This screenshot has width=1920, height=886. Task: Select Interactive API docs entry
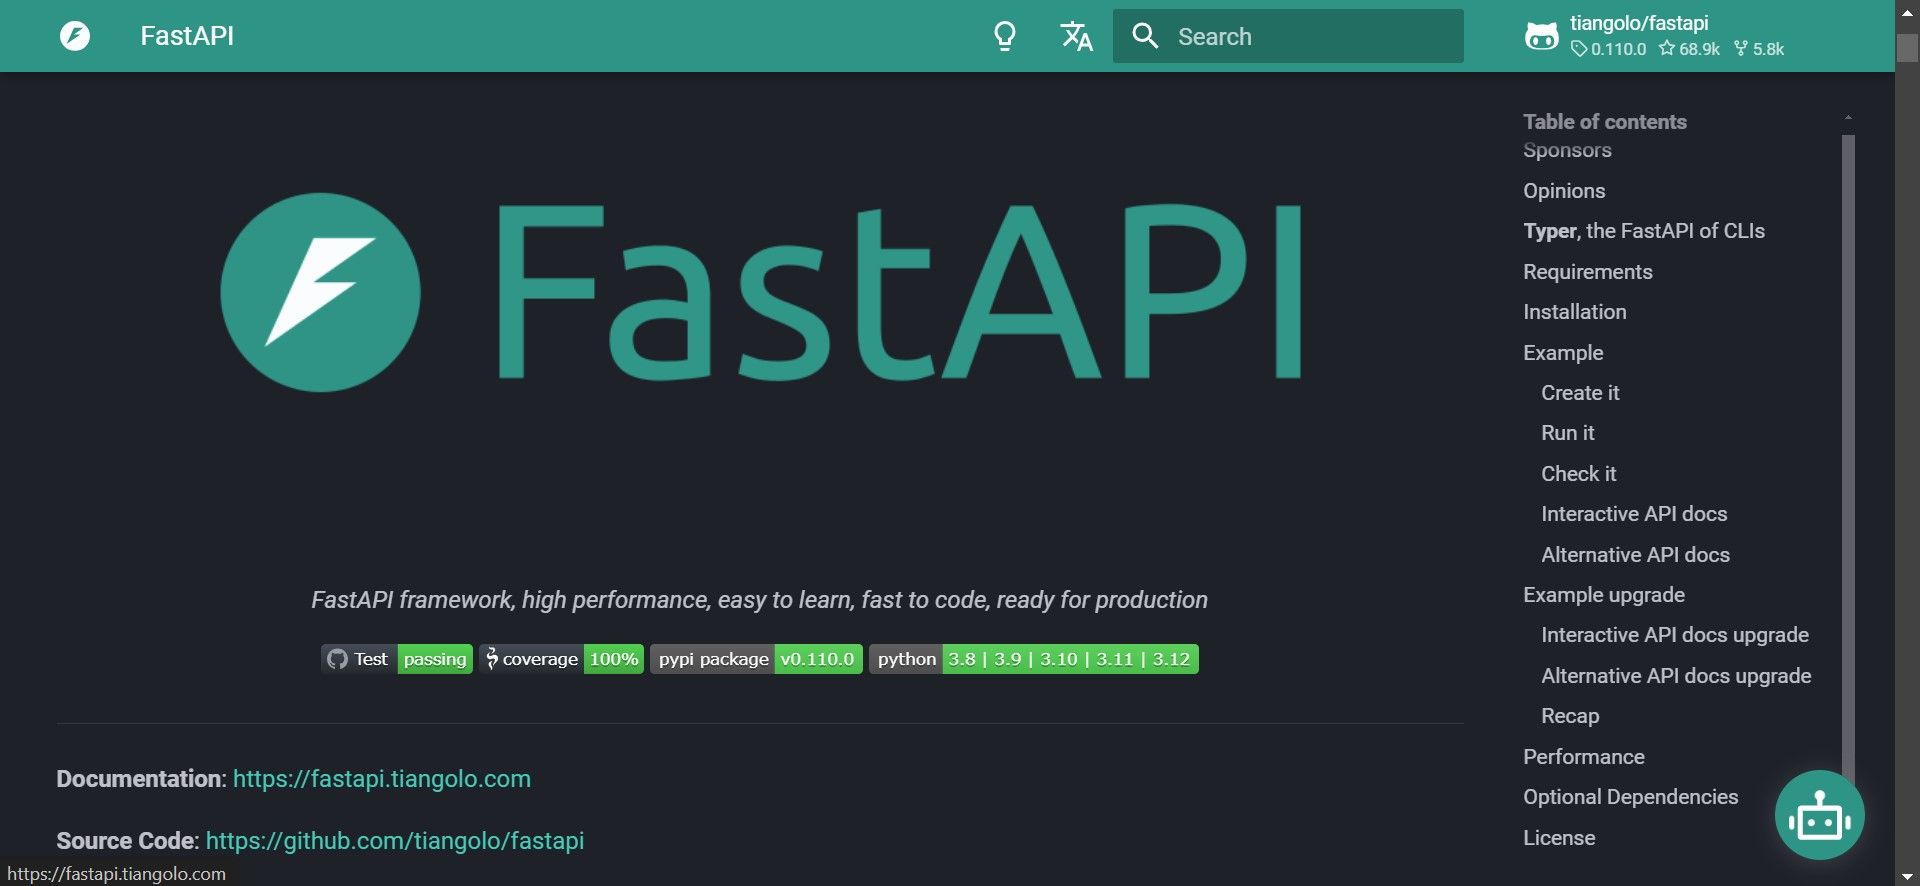tap(1634, 514)
